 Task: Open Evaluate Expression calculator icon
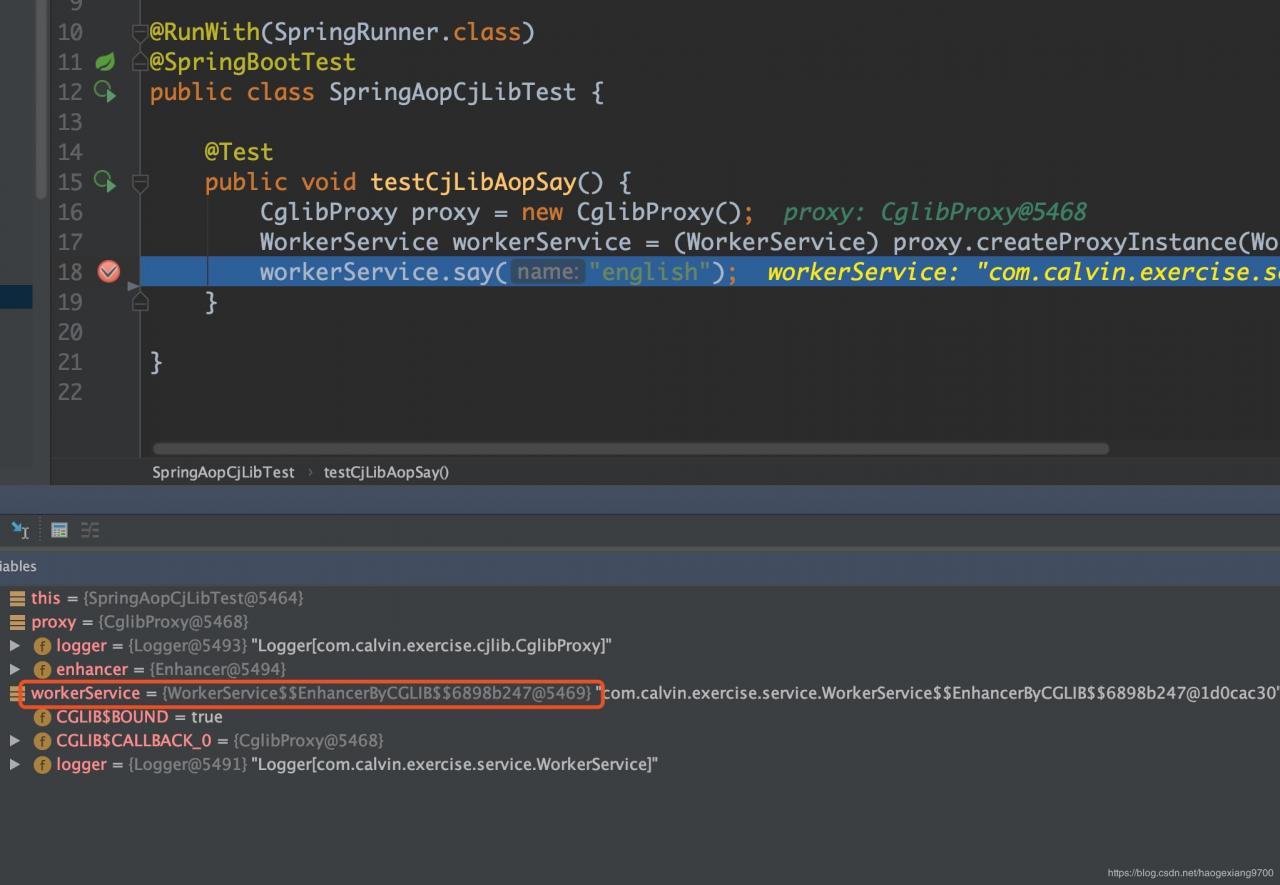tap(59, 530)
